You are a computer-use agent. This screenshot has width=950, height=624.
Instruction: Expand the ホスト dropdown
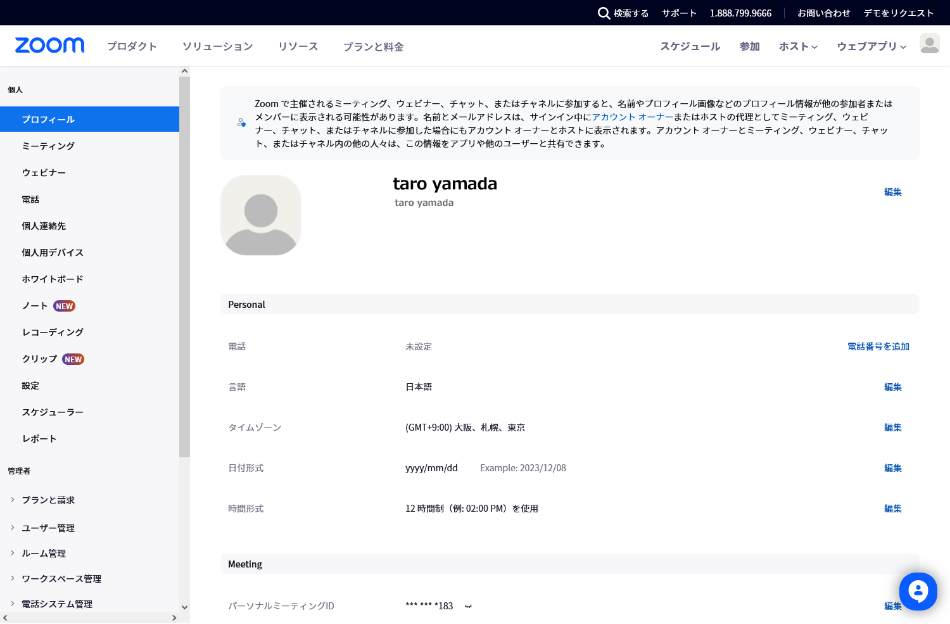click(798, 47)
